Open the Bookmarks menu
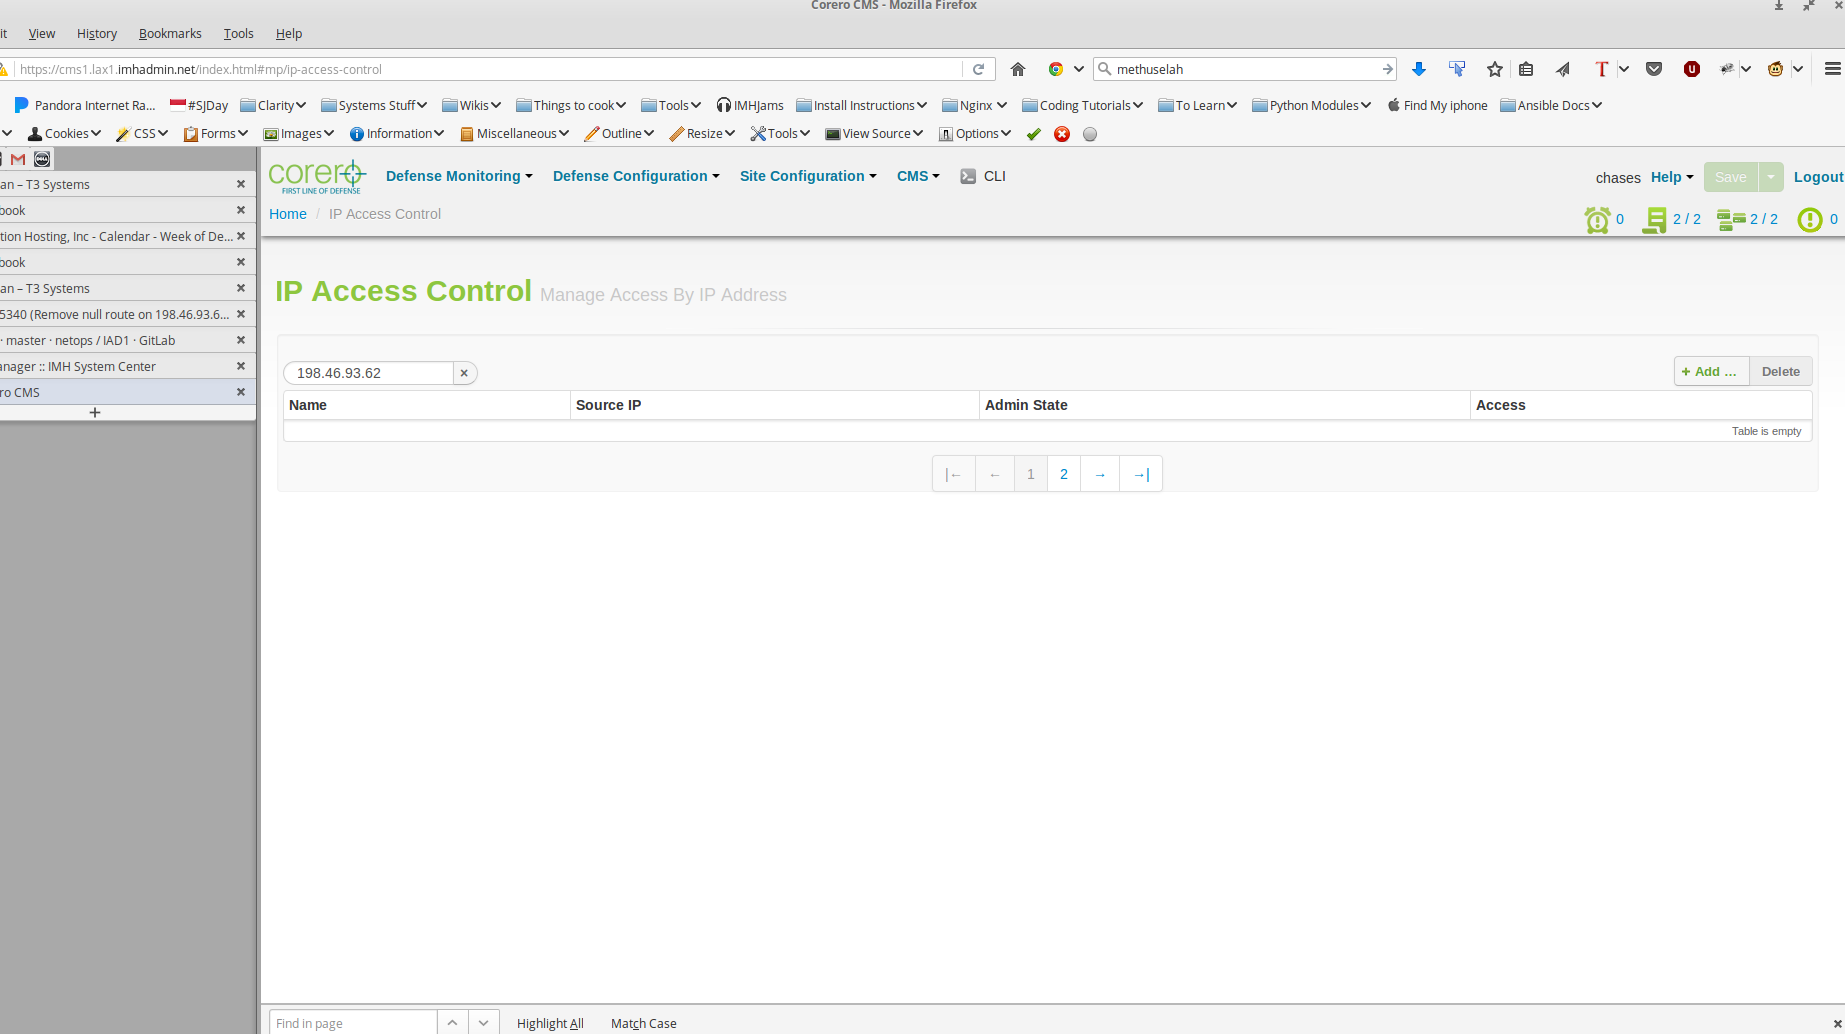The width and height of the screenshot is (1845, 1034). tap(170, 33)
